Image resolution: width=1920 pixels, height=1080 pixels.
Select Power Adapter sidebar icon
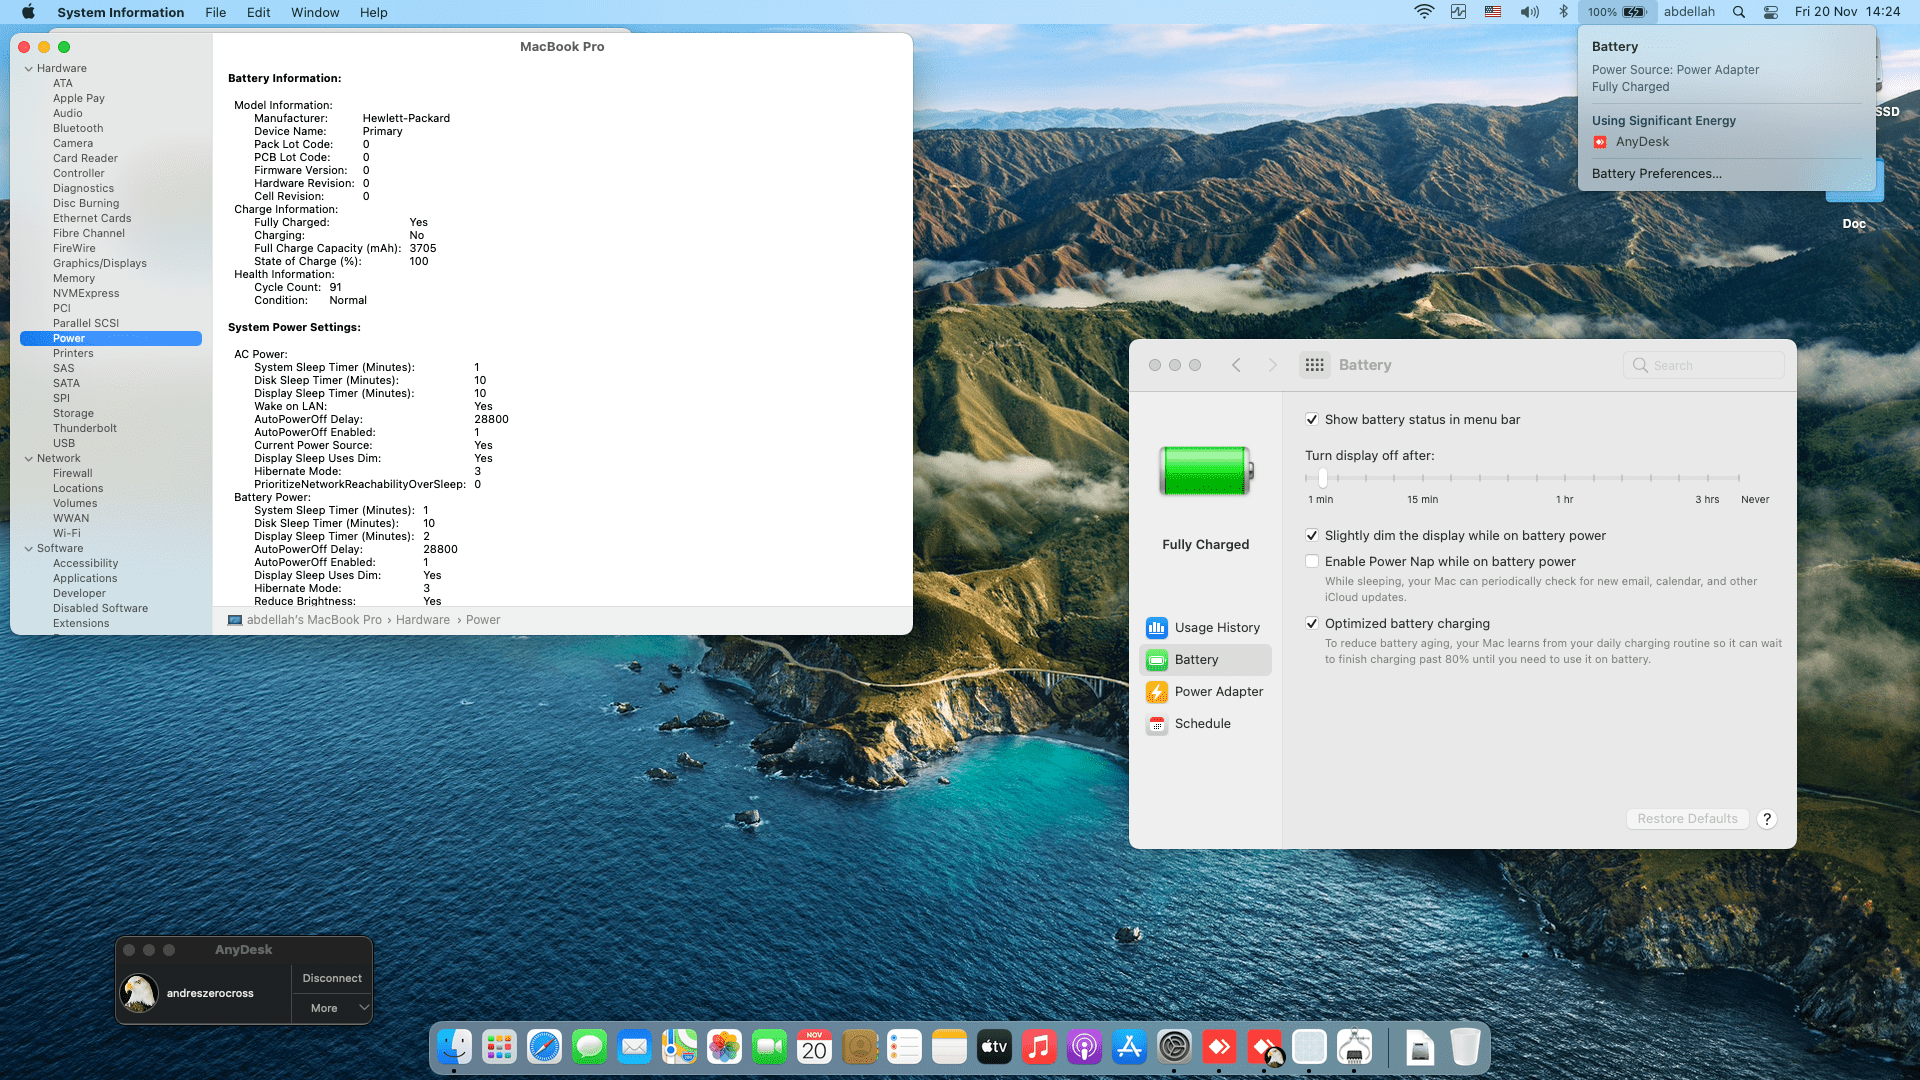pyautogui.click(x=1157, y=692)
